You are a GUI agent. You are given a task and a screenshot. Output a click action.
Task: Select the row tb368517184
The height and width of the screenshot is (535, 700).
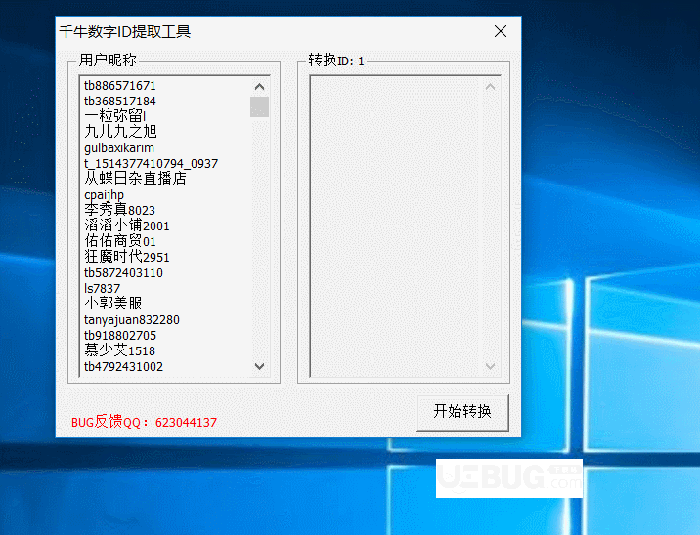(120, 101)
